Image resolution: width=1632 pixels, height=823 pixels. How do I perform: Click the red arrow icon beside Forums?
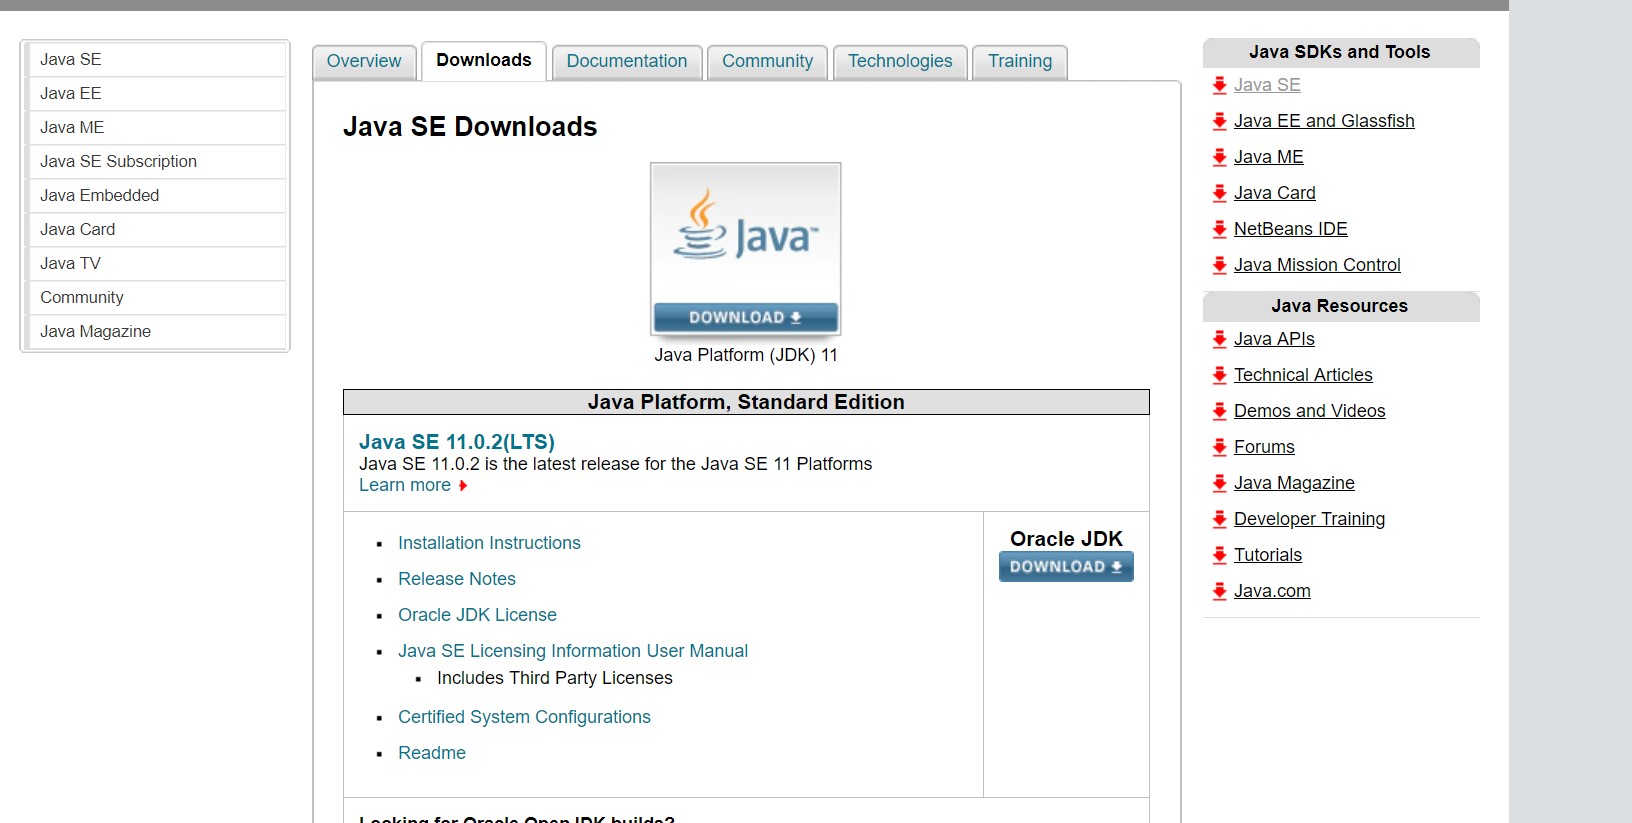point(1219,448)
